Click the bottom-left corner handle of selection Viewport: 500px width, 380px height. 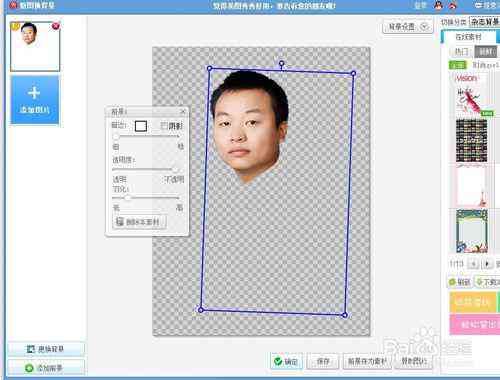click(x=201, y=310)
